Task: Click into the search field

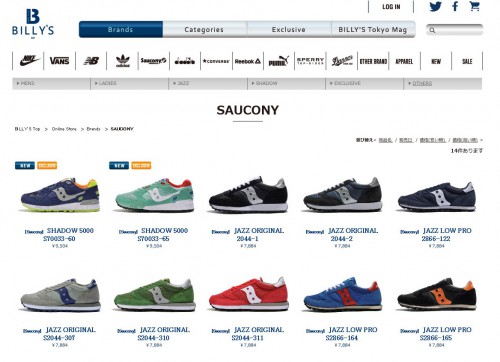Action: coord(455,30)
